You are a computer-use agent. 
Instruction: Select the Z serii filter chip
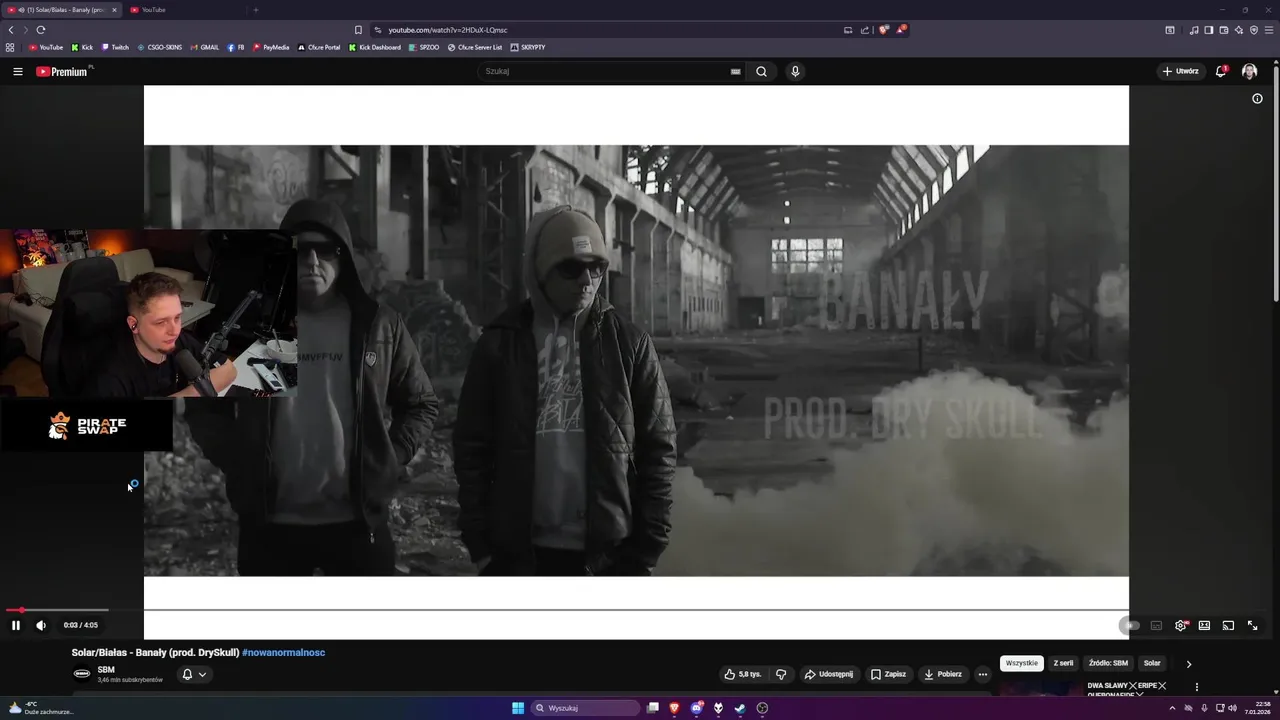[x=1063, y=663]
